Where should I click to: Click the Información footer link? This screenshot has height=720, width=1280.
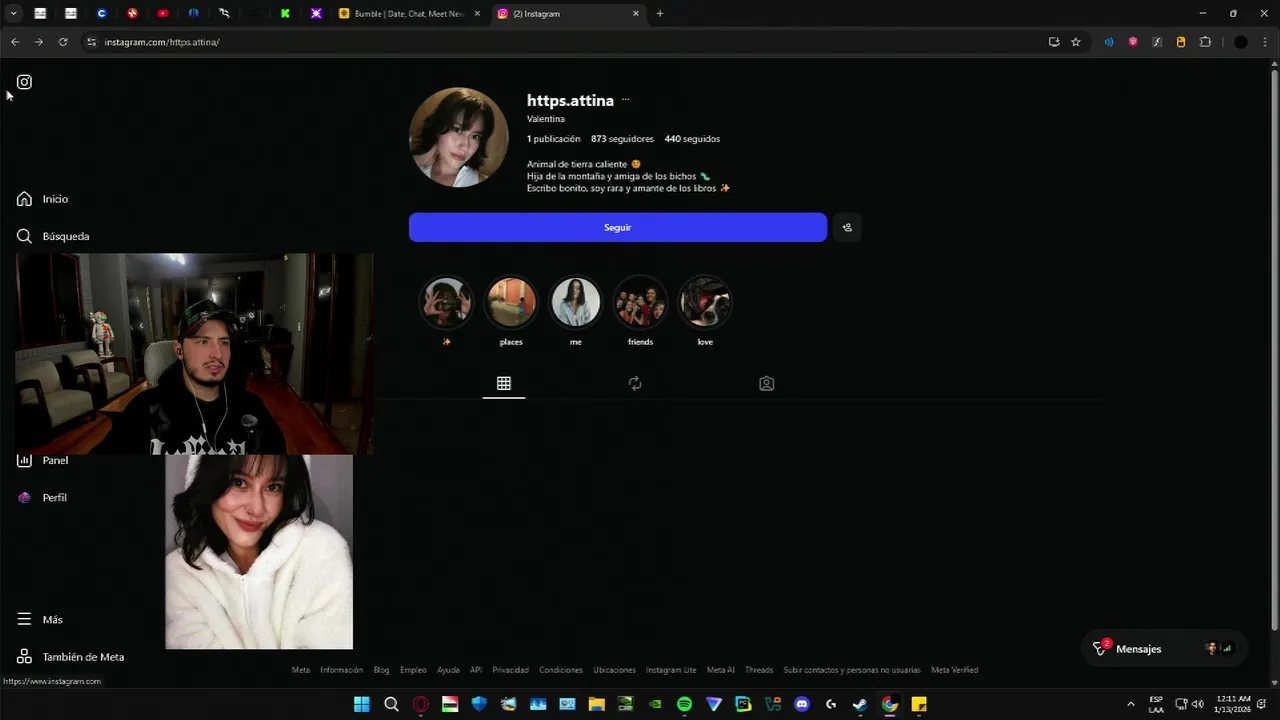341,670
